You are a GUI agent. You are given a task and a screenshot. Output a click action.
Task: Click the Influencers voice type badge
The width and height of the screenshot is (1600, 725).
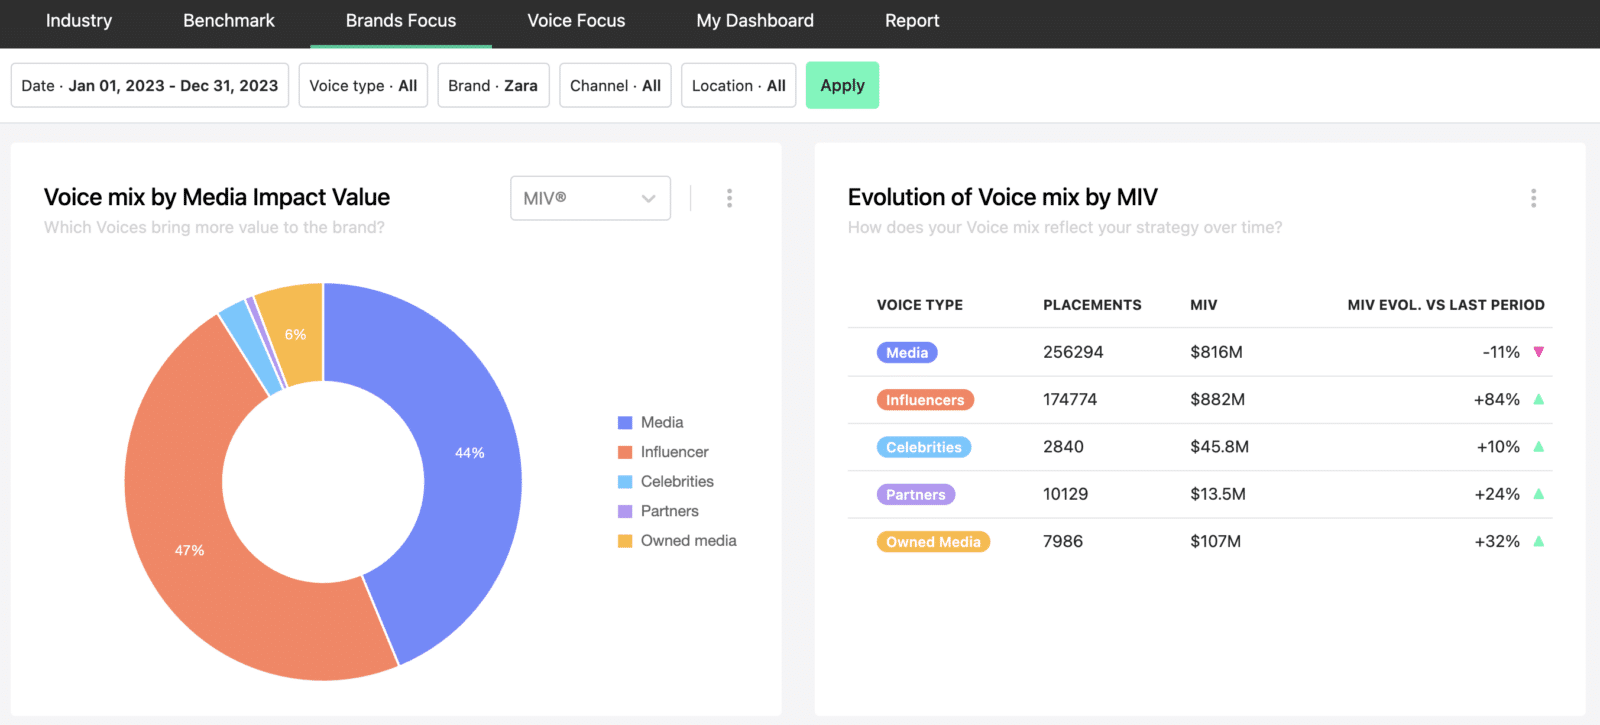pos(924,400)
